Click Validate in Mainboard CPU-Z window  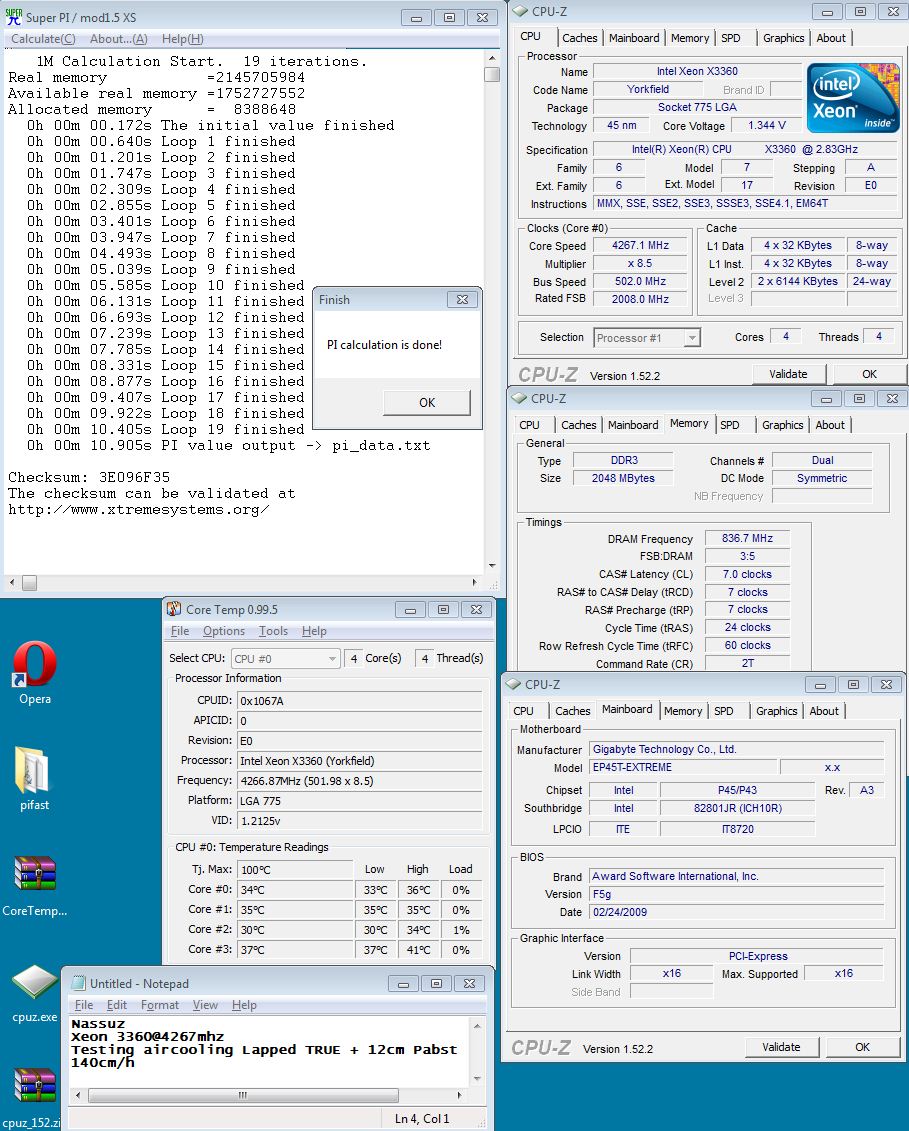pyautogui.click(x=781, y=1047)
